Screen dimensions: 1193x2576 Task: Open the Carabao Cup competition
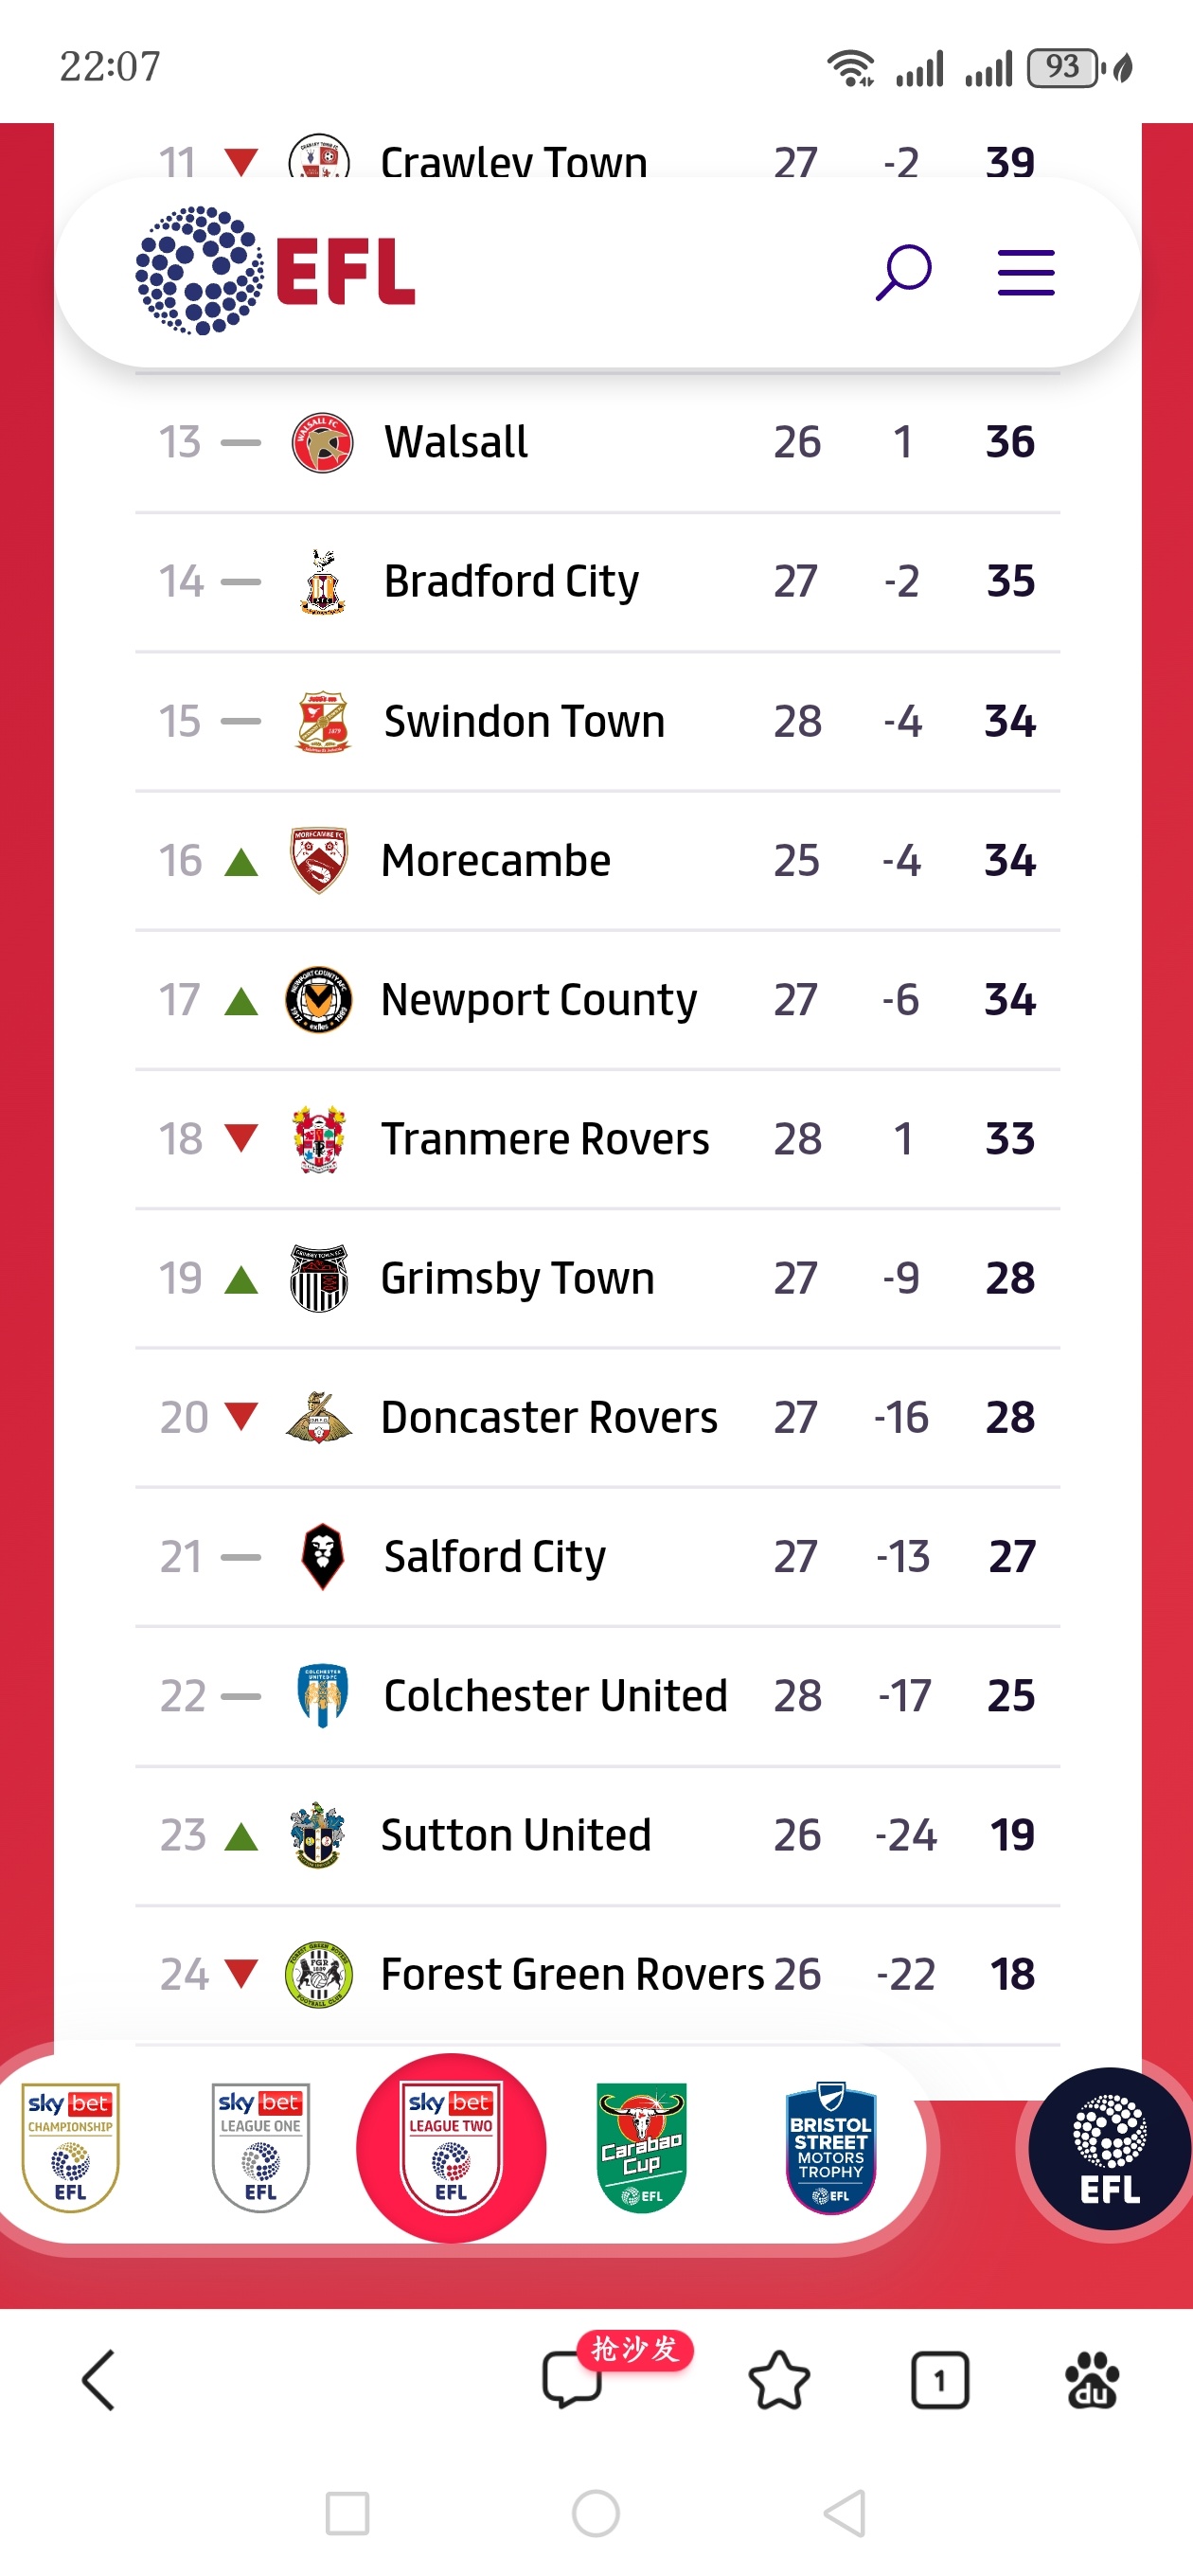(x=641, y=2147)
